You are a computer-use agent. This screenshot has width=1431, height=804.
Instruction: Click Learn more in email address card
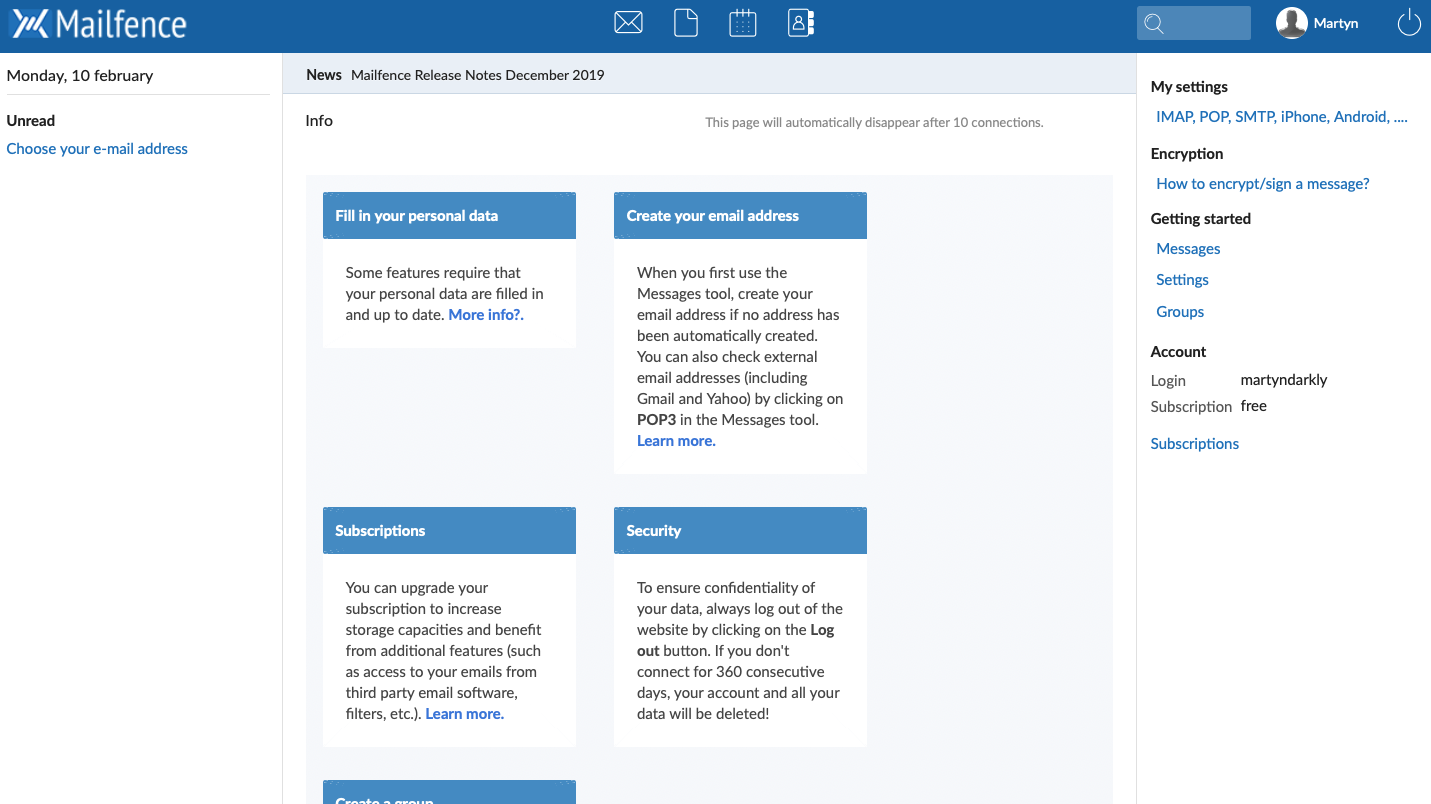coord(676,441)
